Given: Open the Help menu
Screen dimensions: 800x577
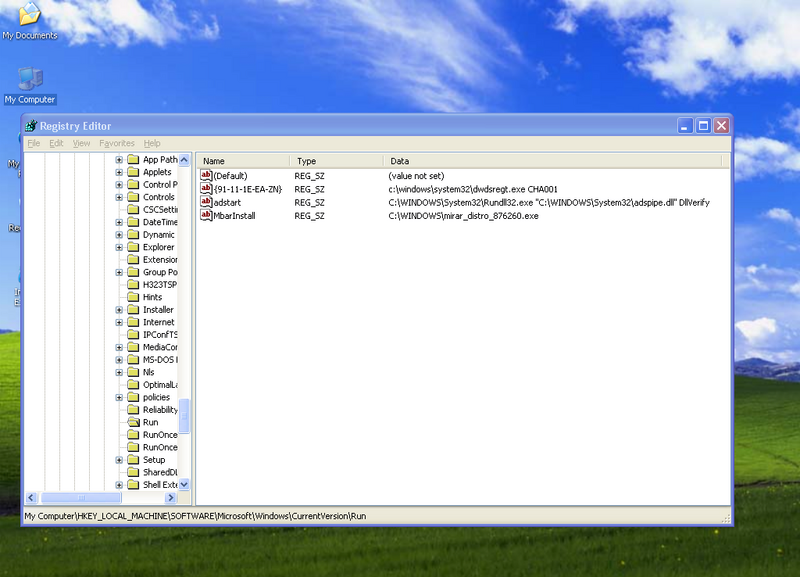Looking at the screenshot, I should pyautogui.click(x=152, y=143).
